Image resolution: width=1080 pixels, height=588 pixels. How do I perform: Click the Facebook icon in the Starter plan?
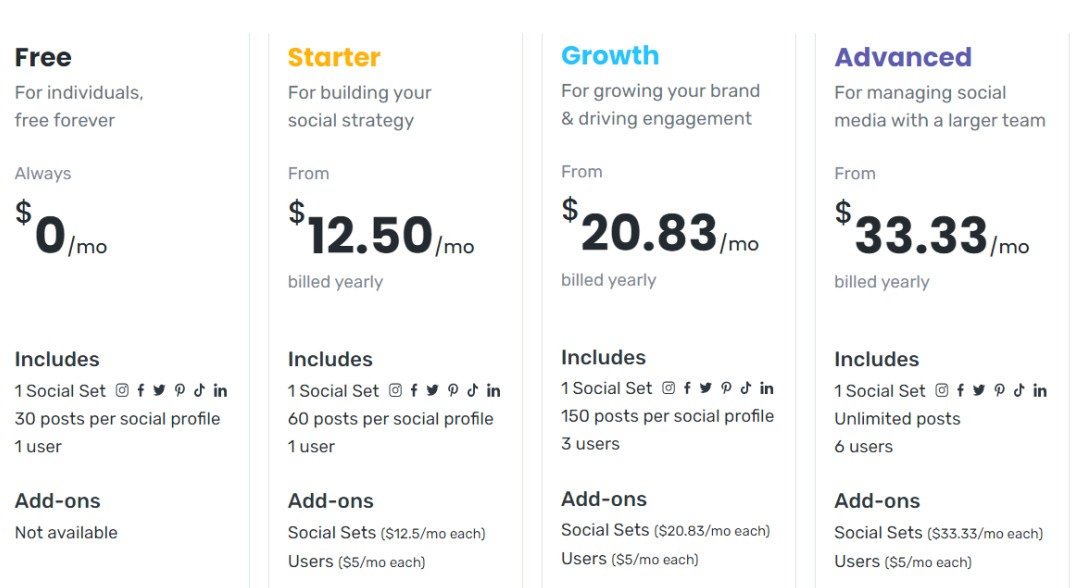[x=414, y=391]
